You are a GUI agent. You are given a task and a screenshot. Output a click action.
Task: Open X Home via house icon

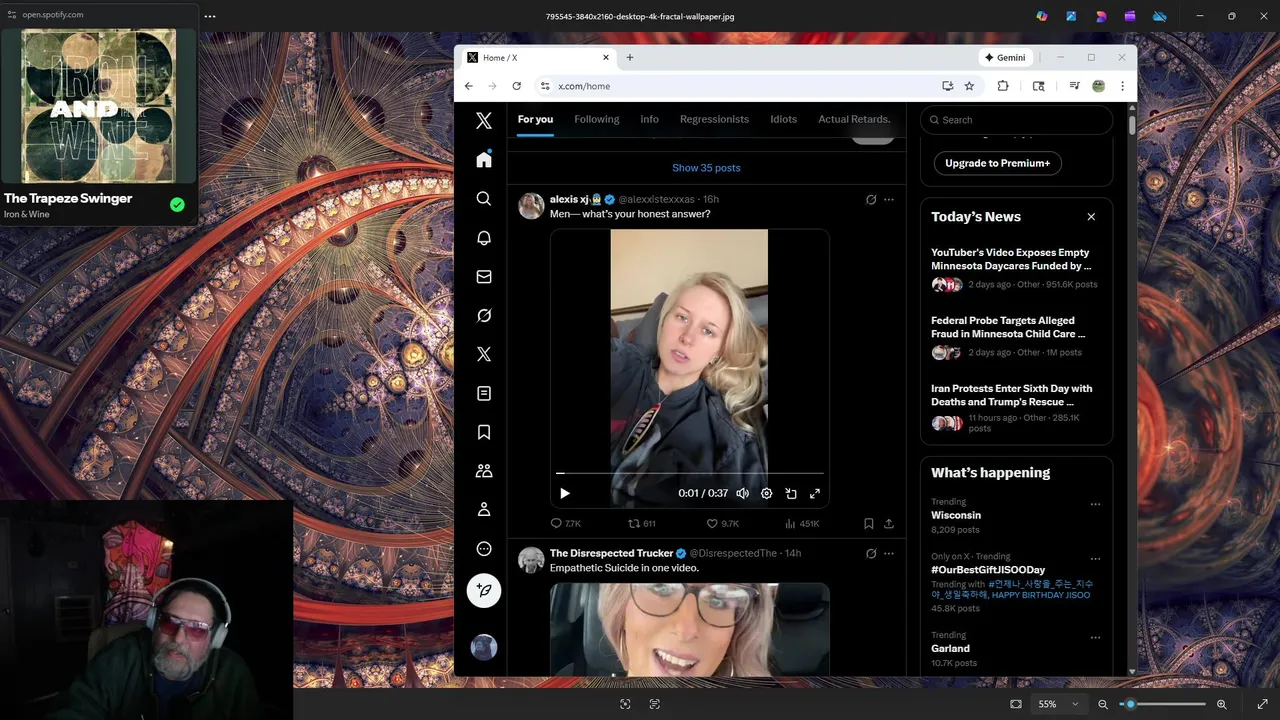point(484,160)
